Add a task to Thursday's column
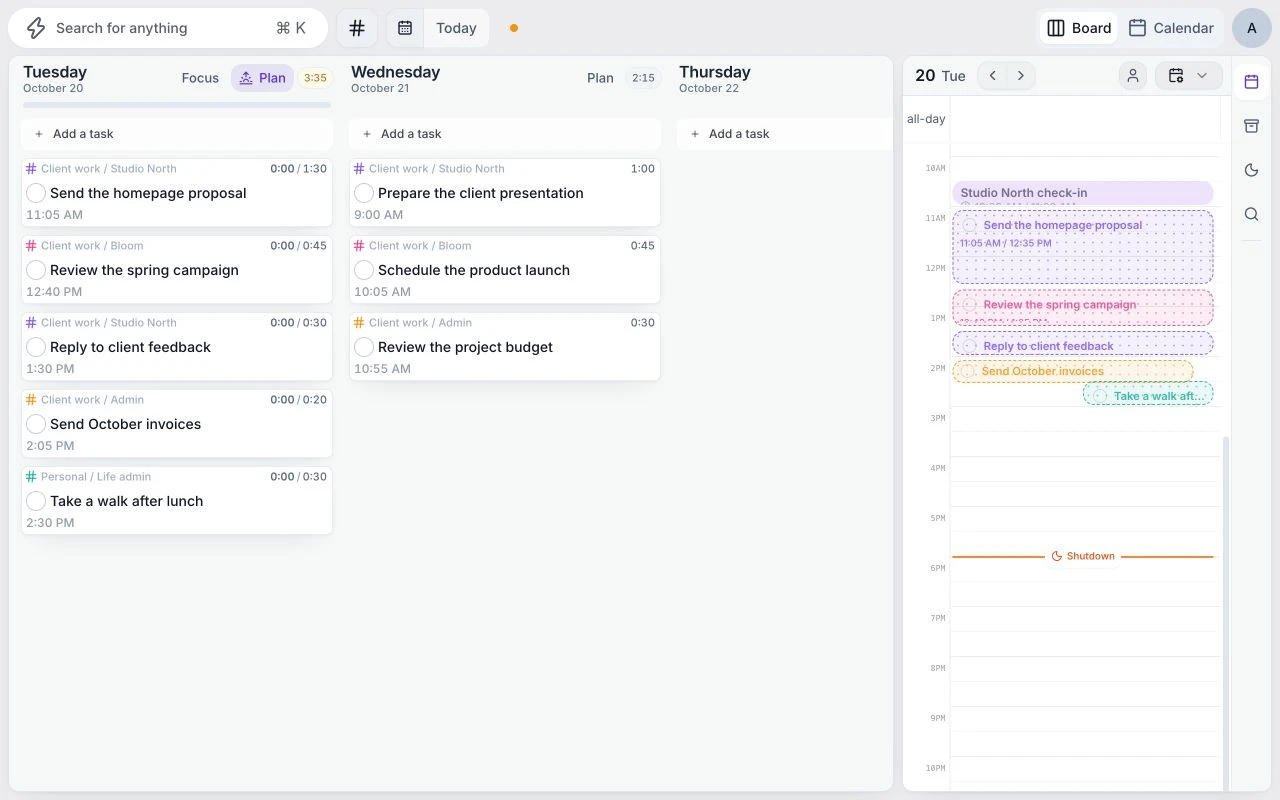Image resolution: width=1280 pixels, height=800 pixels. pyautogui.click(x=784, y=134)
